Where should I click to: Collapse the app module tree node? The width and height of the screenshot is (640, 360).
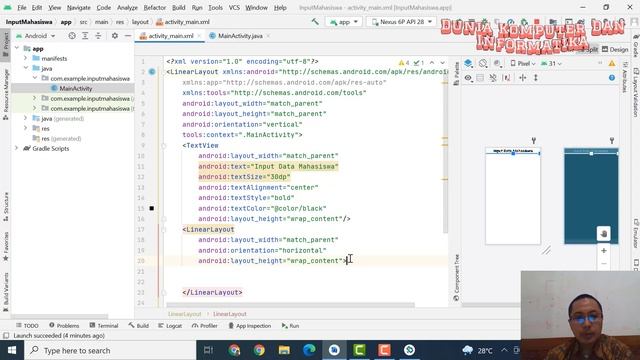(17, 49)
